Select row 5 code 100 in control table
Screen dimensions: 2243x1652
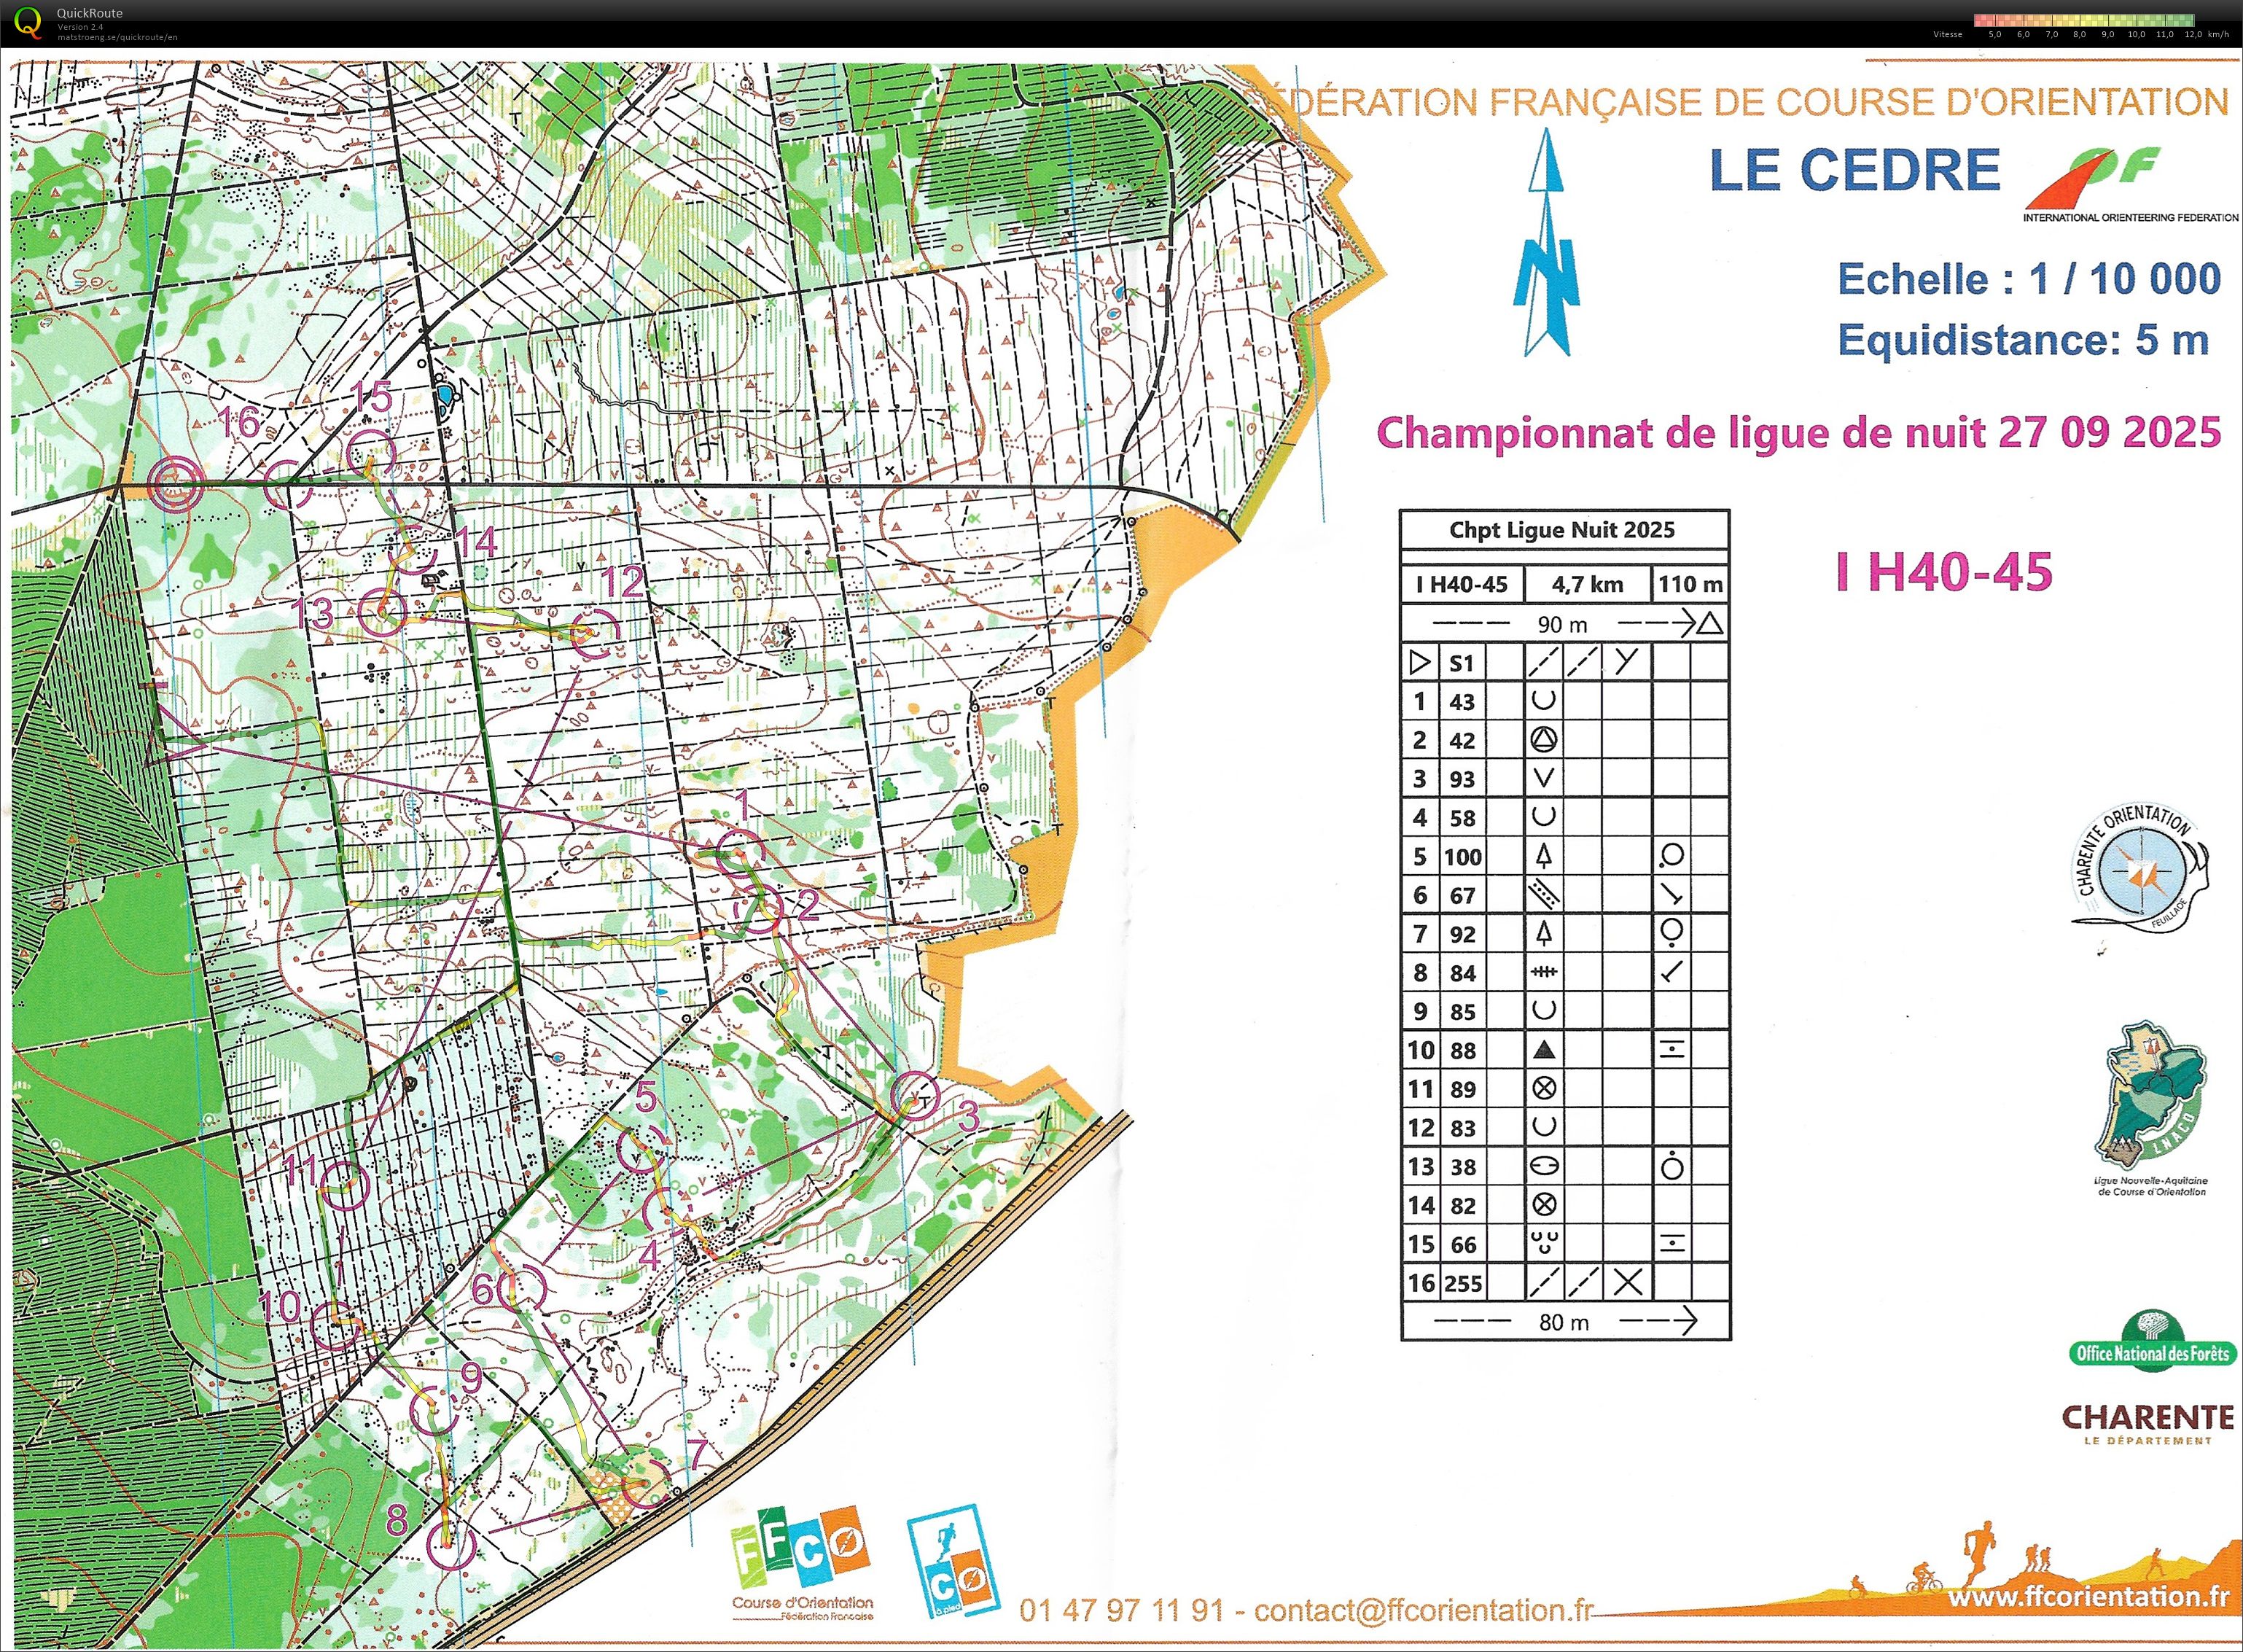(x=1462, y=856)
